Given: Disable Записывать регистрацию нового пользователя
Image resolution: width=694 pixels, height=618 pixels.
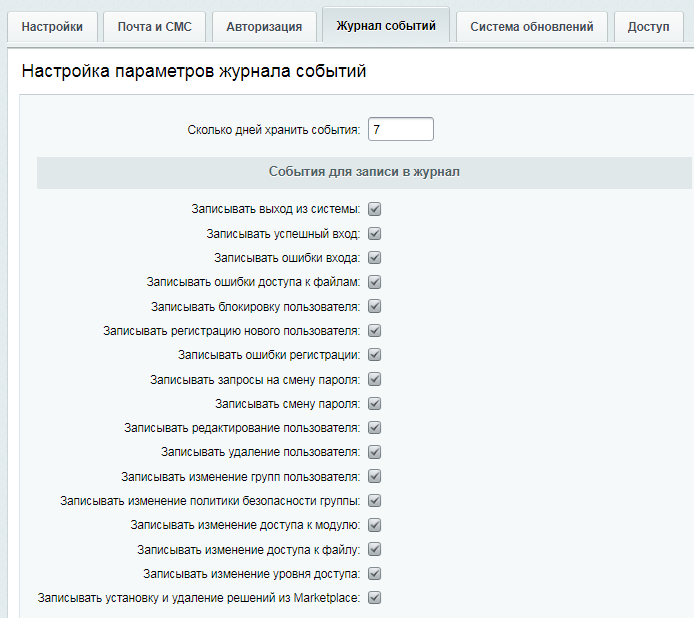Looking at the screenshot, I should tap(375, 330).
